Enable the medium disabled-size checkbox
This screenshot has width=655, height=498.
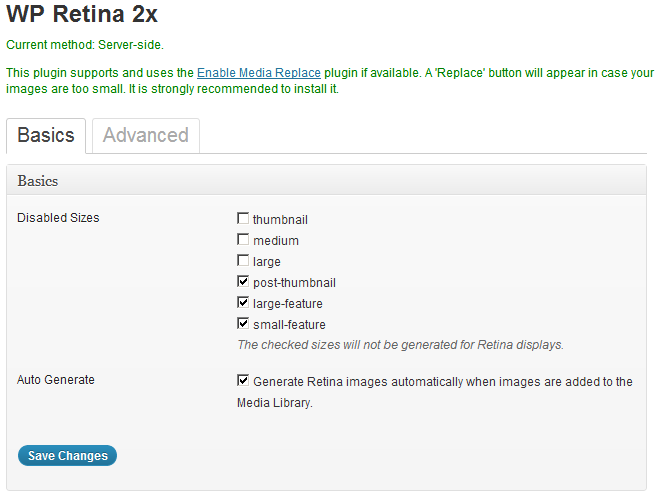243,240
